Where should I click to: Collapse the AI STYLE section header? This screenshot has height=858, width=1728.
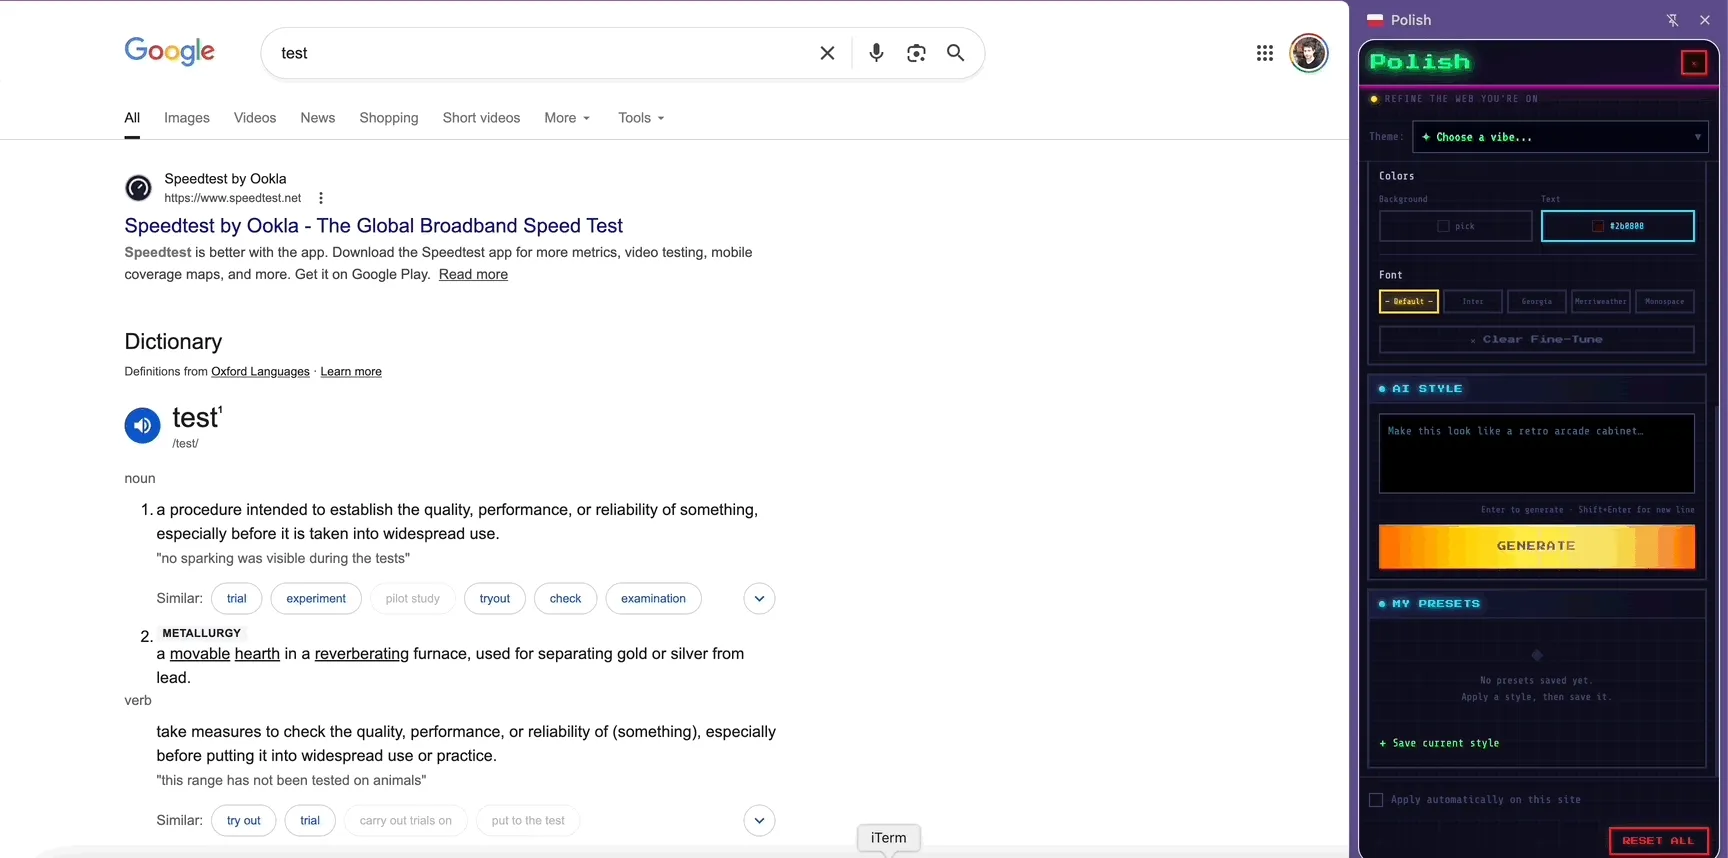click(x=1536, y=389)
